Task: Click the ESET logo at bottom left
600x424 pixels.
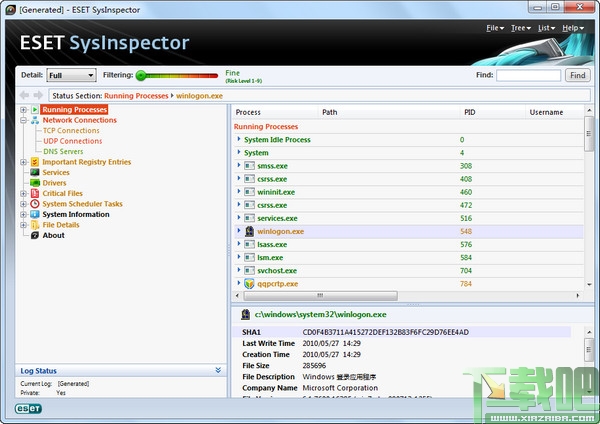Action: pyautogui.click(x=28, y=408)
